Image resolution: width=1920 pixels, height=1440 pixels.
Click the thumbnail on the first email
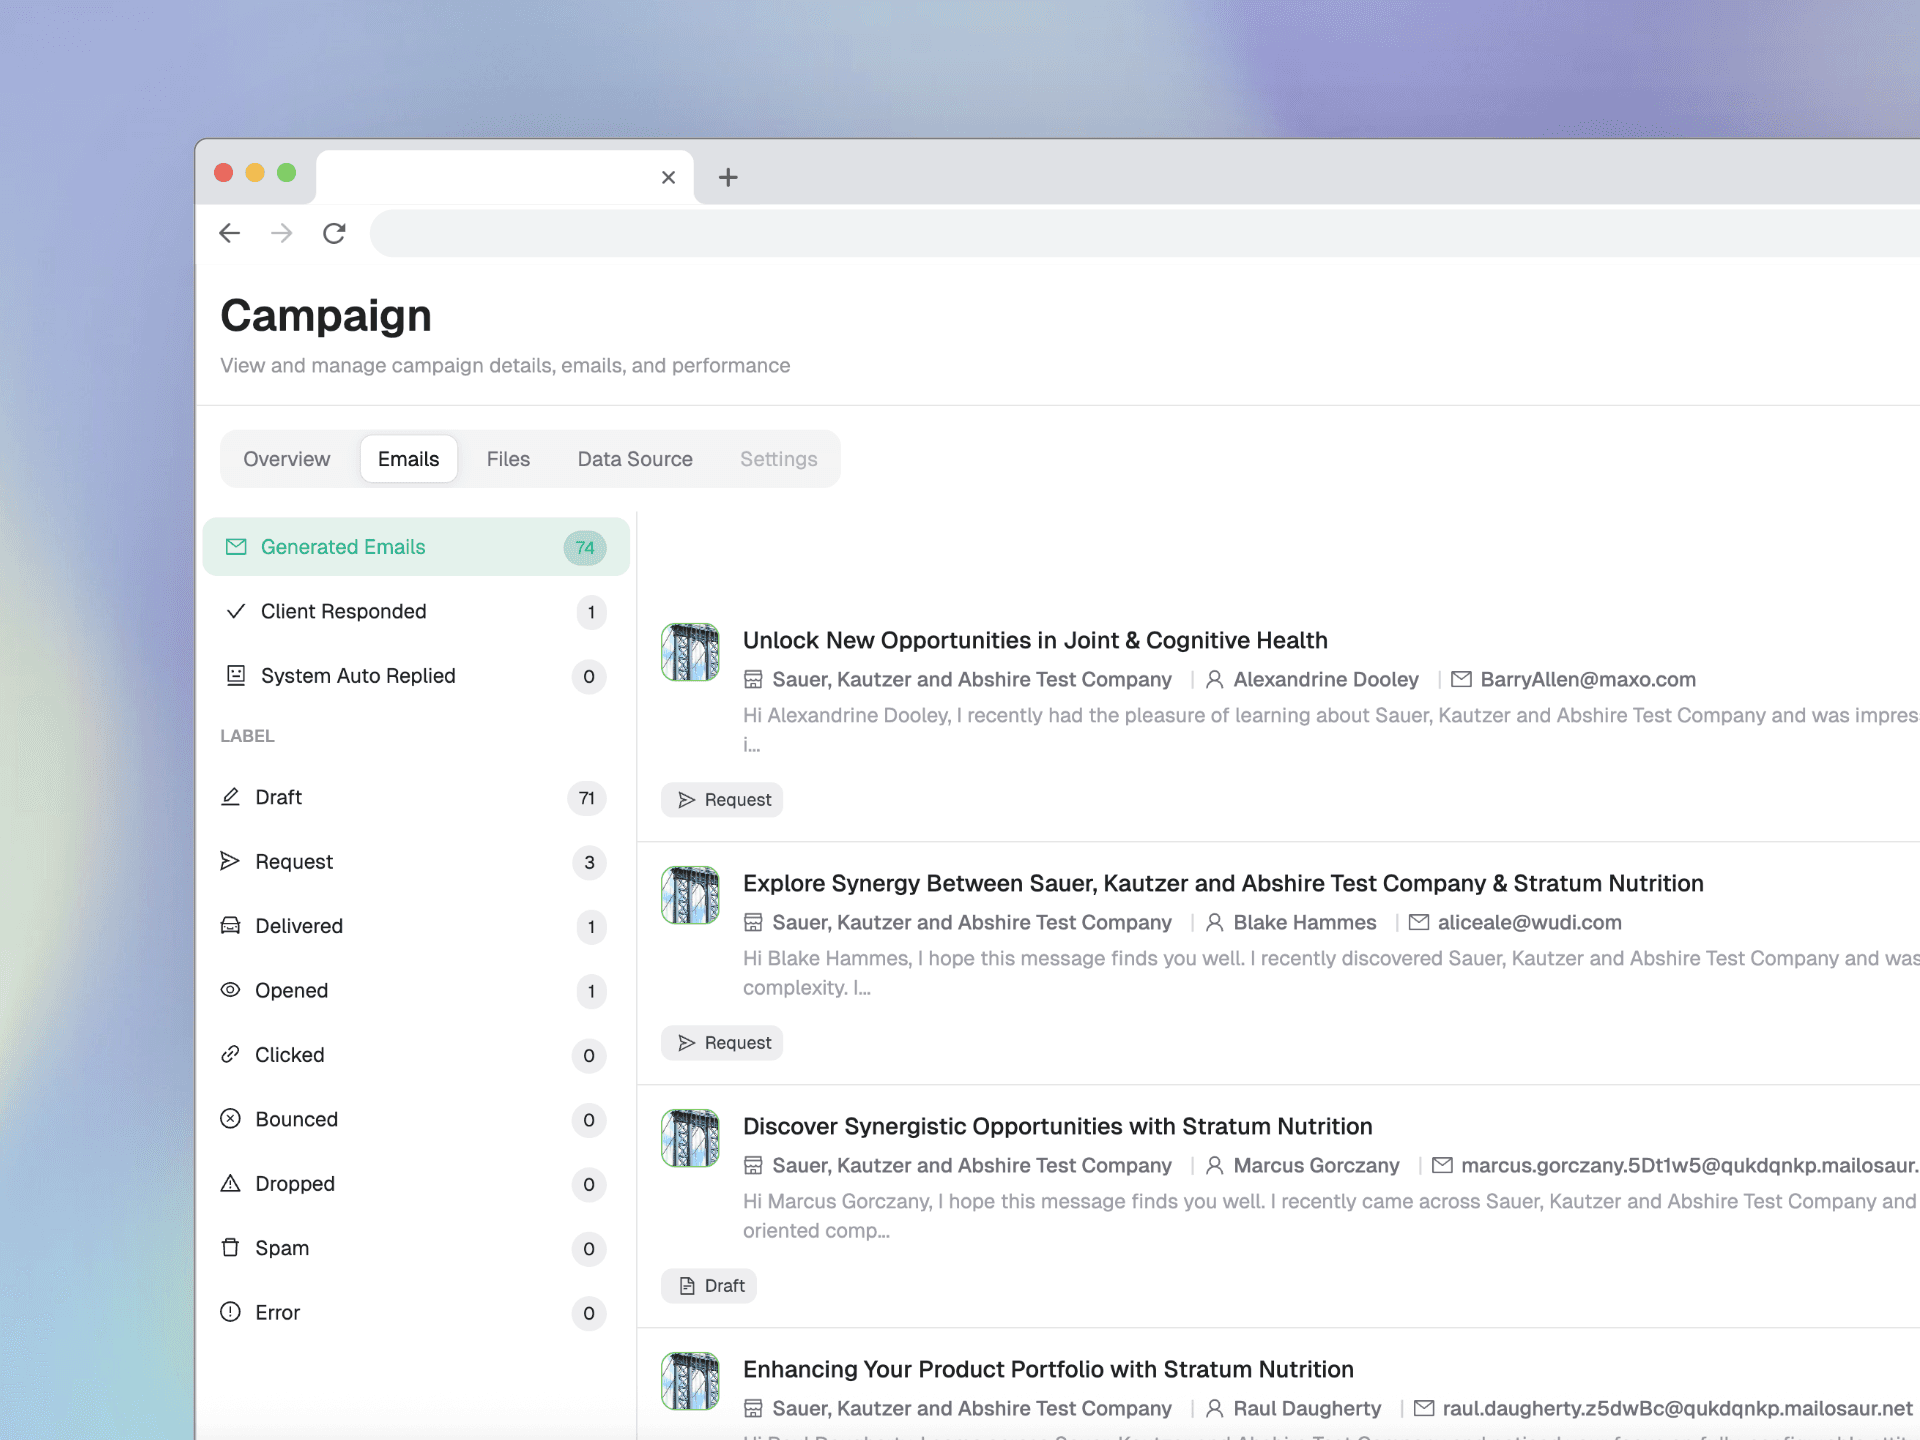[x=690, y=652]
